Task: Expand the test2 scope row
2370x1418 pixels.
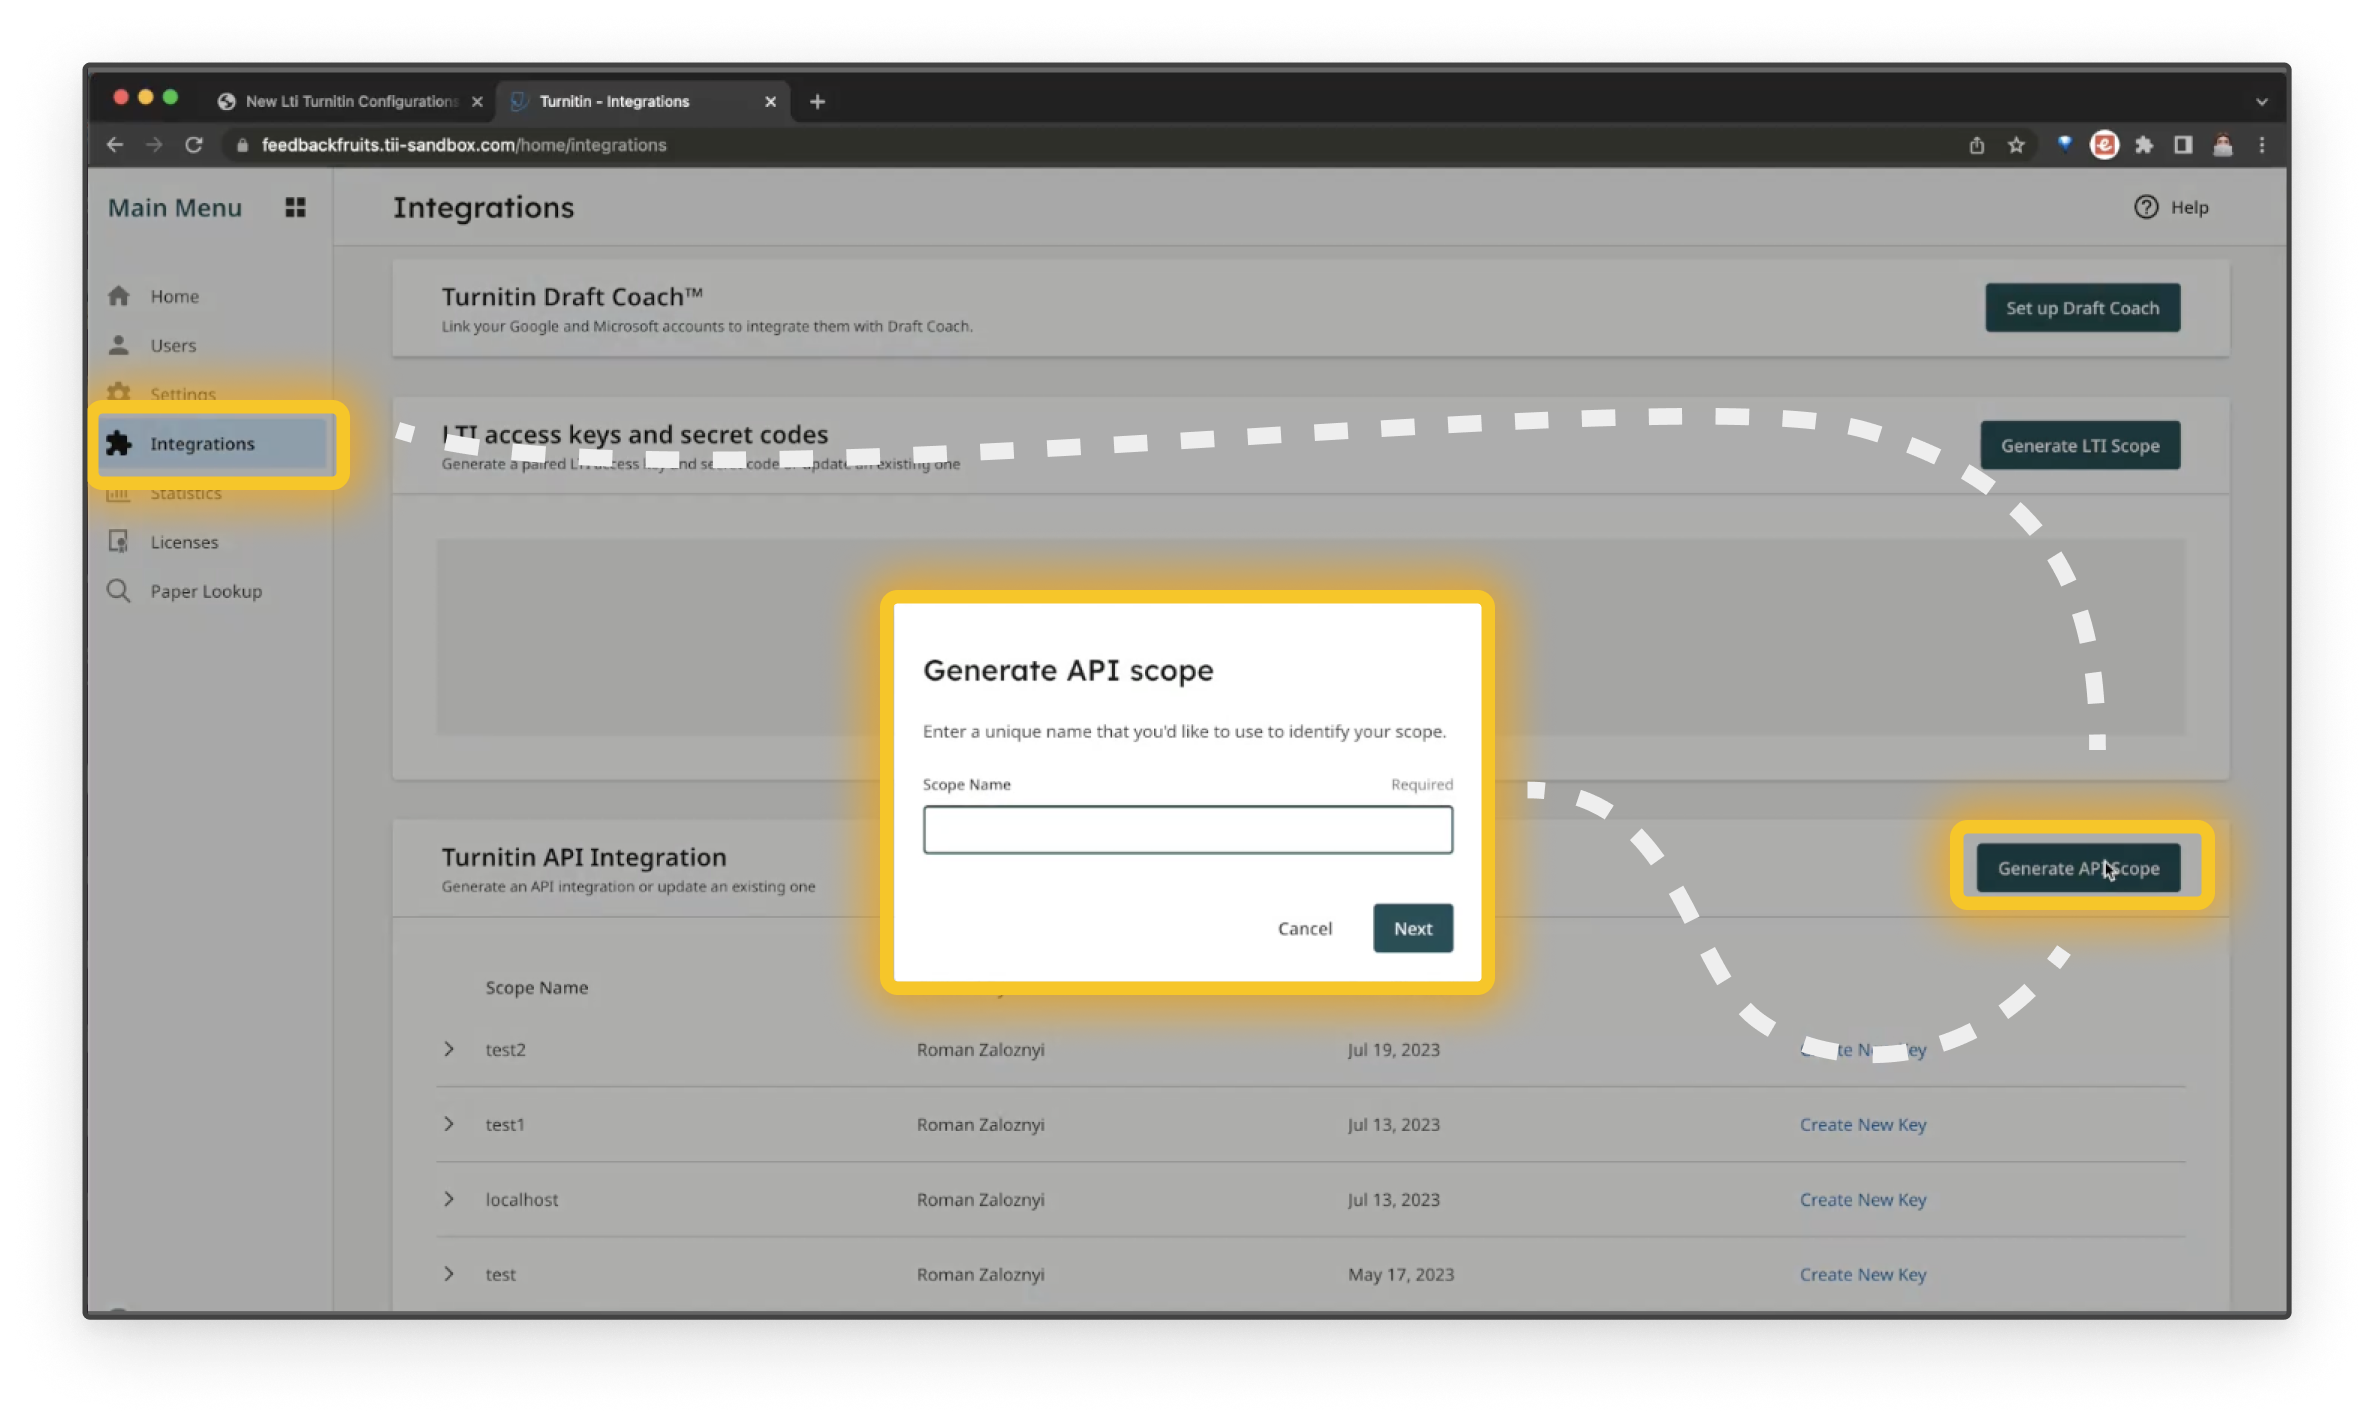Action: pyautogui.click(x=449, y=1049)
